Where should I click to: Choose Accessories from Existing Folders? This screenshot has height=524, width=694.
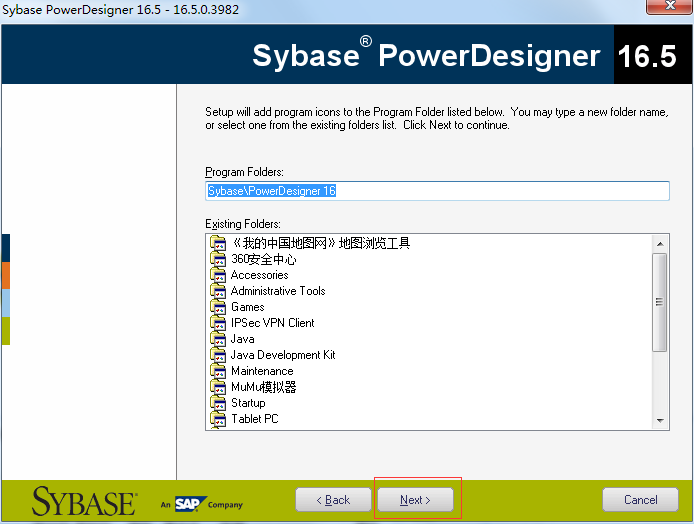tap(260, 275)
